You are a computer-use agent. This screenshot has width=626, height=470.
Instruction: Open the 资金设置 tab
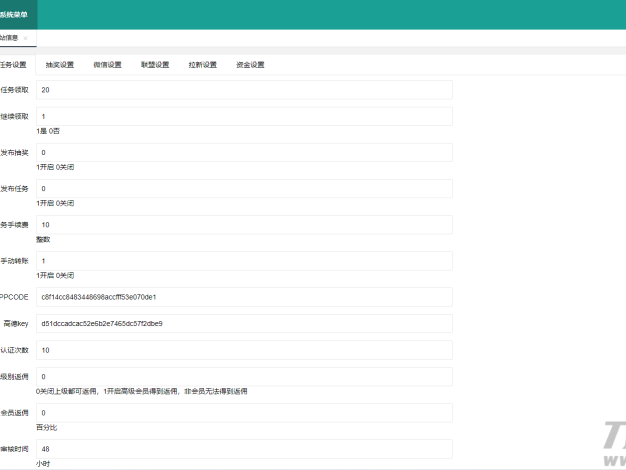[250, 65]
